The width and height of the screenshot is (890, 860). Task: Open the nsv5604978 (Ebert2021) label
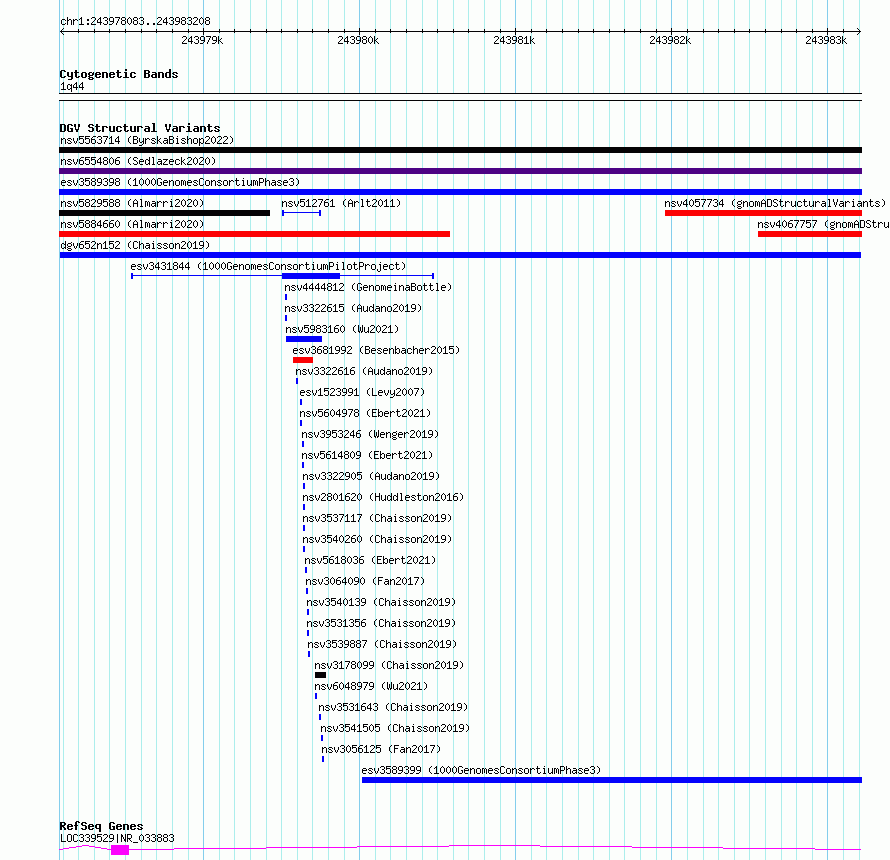click(x=365, y=413)
